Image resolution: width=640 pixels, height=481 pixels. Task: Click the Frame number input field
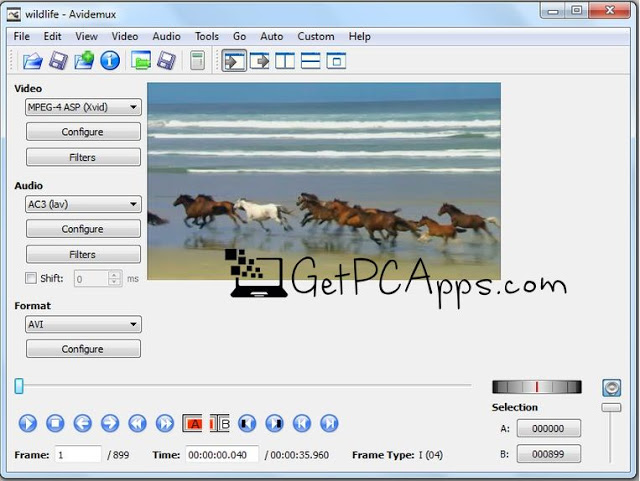[x=78, y=454]
